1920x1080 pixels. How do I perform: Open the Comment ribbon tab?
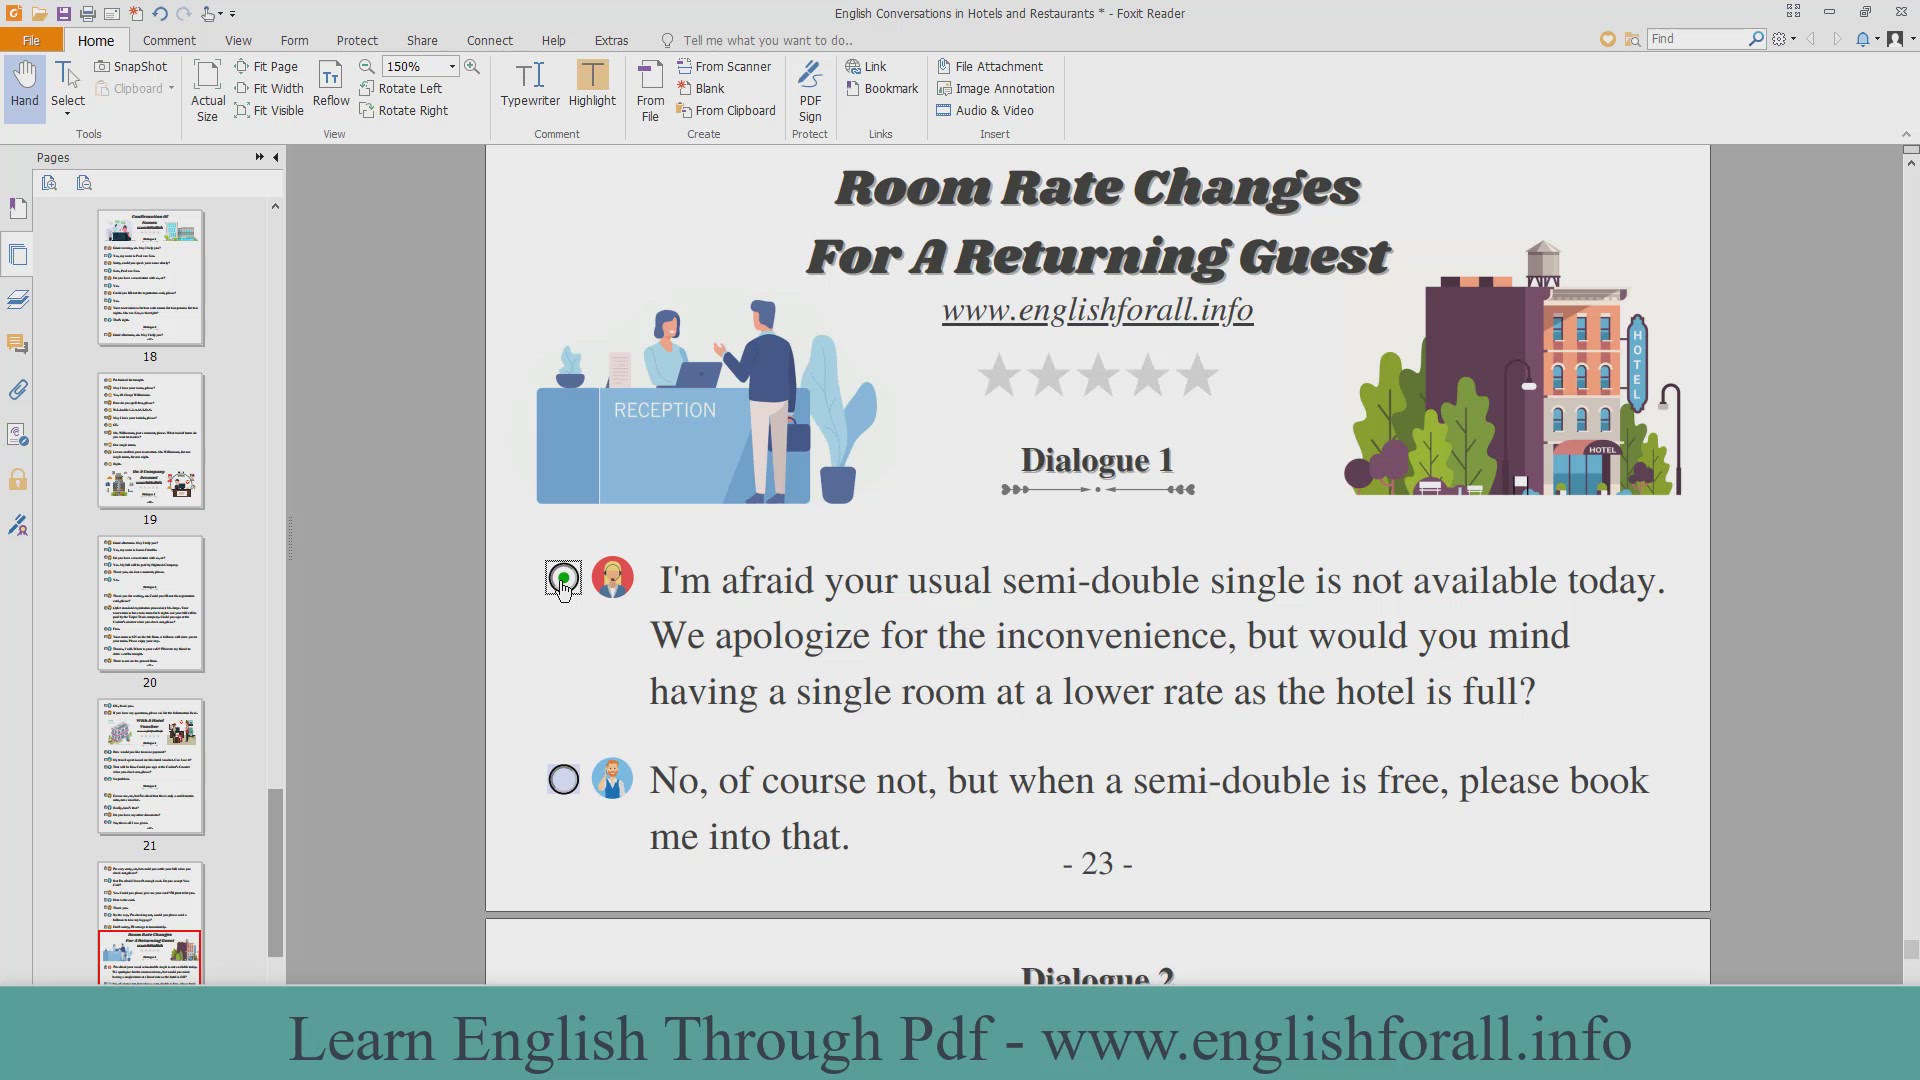pyautogui.click(x=169, y=40)
